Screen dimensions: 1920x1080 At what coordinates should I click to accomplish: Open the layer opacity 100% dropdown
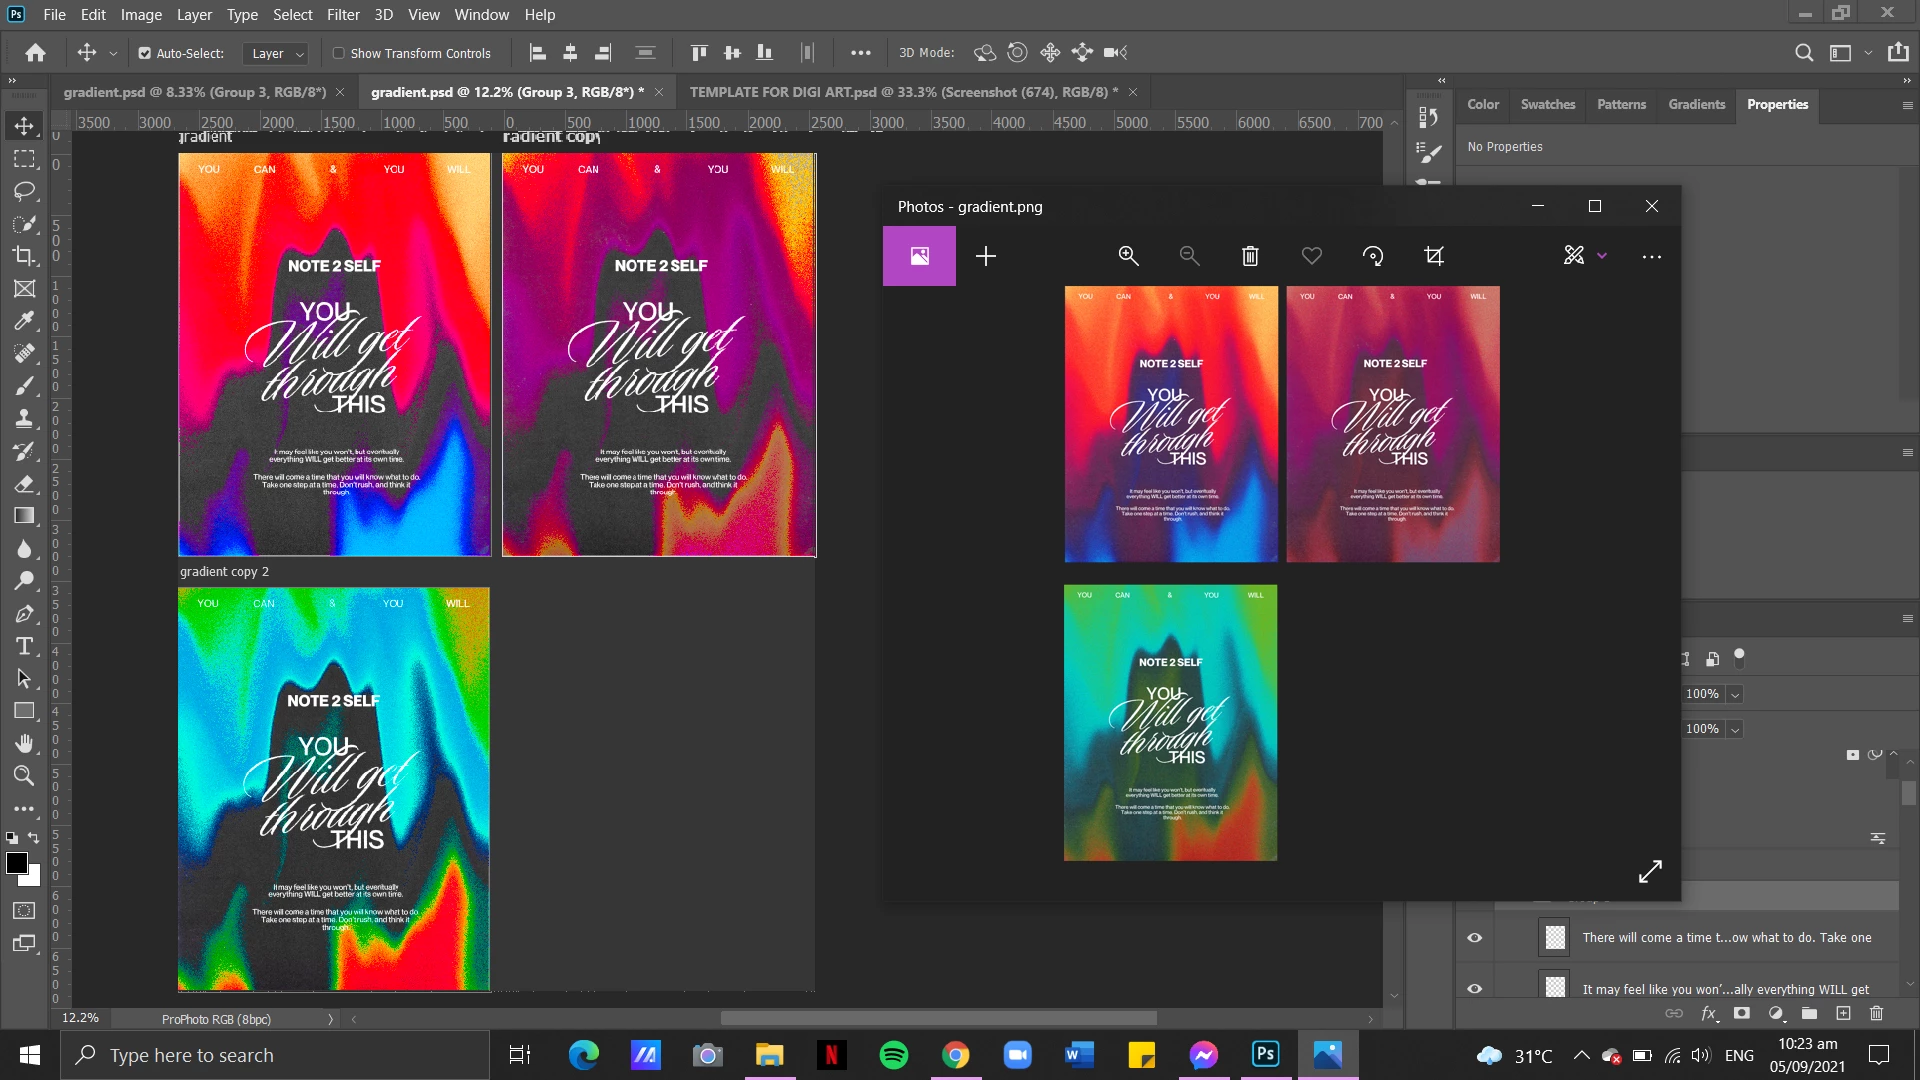pyautogui.click(x=1735, y=694)
